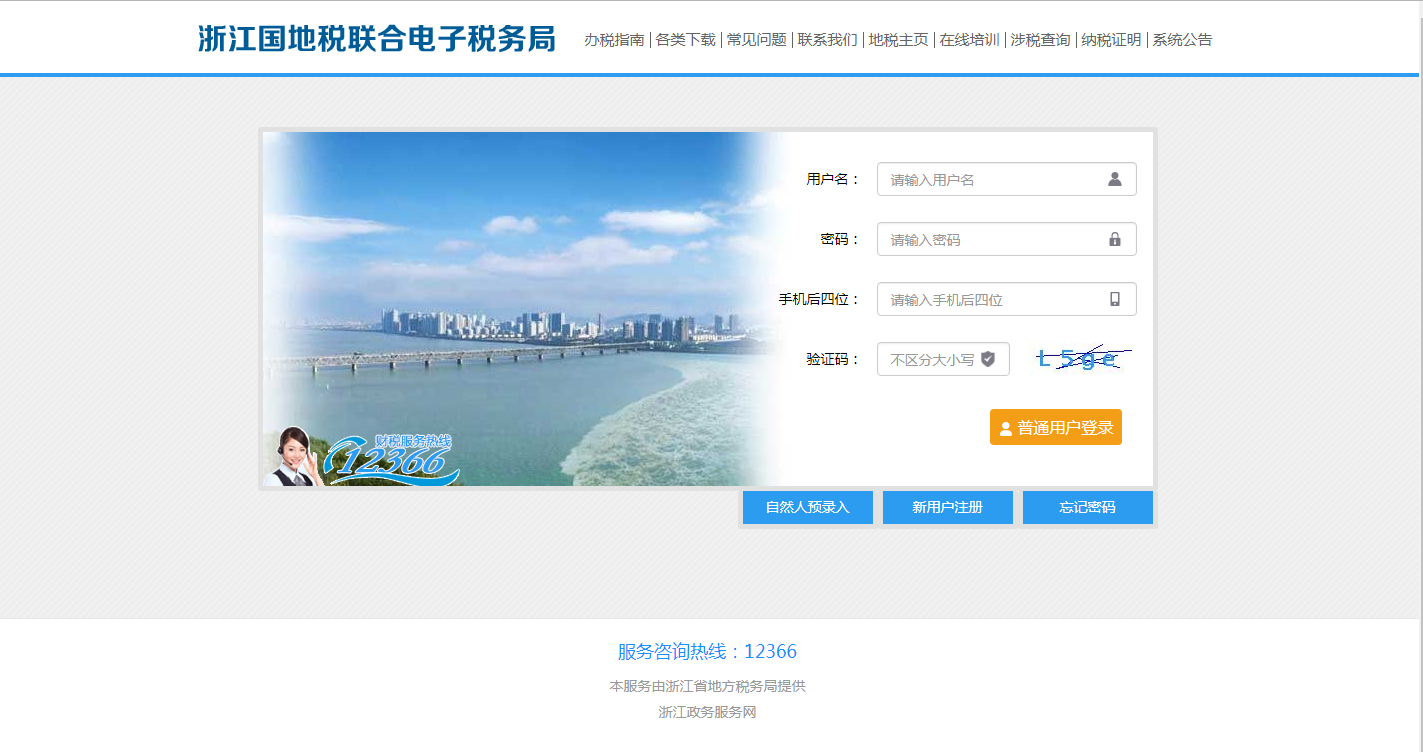Refresh the captcha image L5ge
The width and height of the screenshot is (1423, 752).
[x=1082, y=359]
